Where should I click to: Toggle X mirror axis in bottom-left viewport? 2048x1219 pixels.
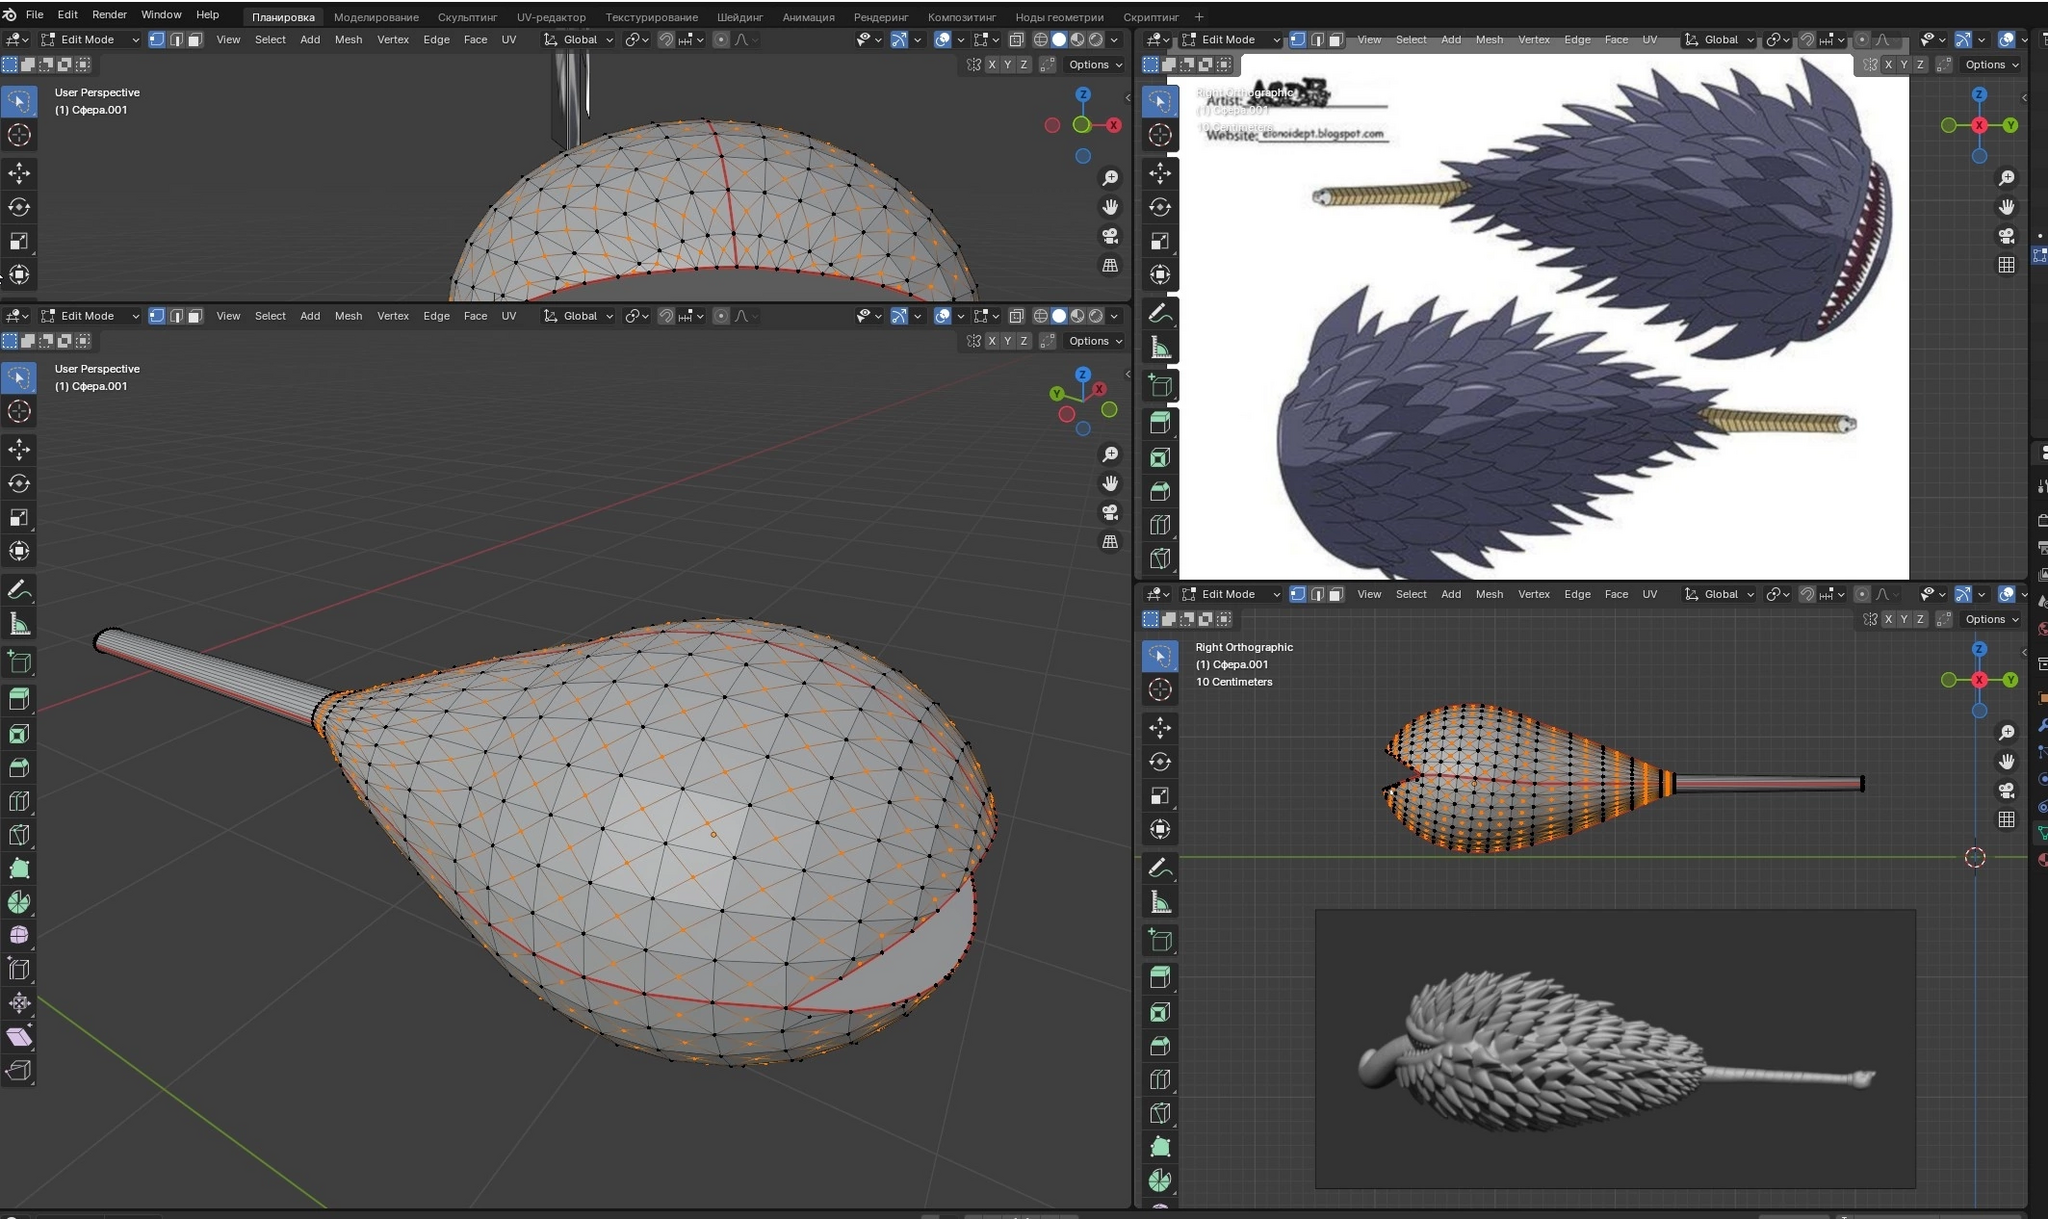(991, 341)
